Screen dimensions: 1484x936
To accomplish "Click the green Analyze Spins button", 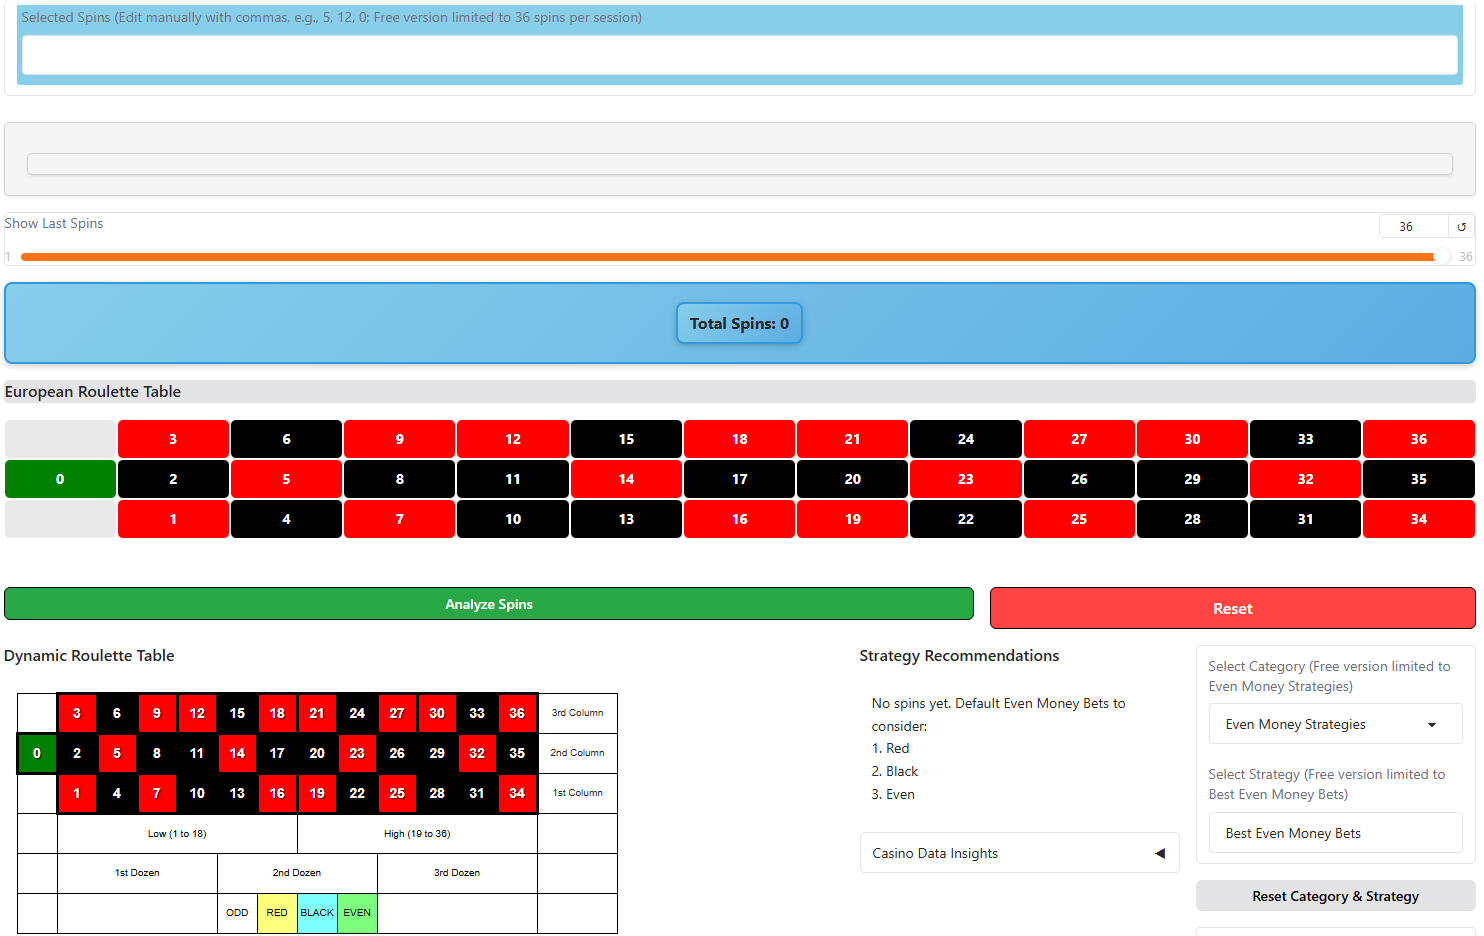I will point(488,604).
